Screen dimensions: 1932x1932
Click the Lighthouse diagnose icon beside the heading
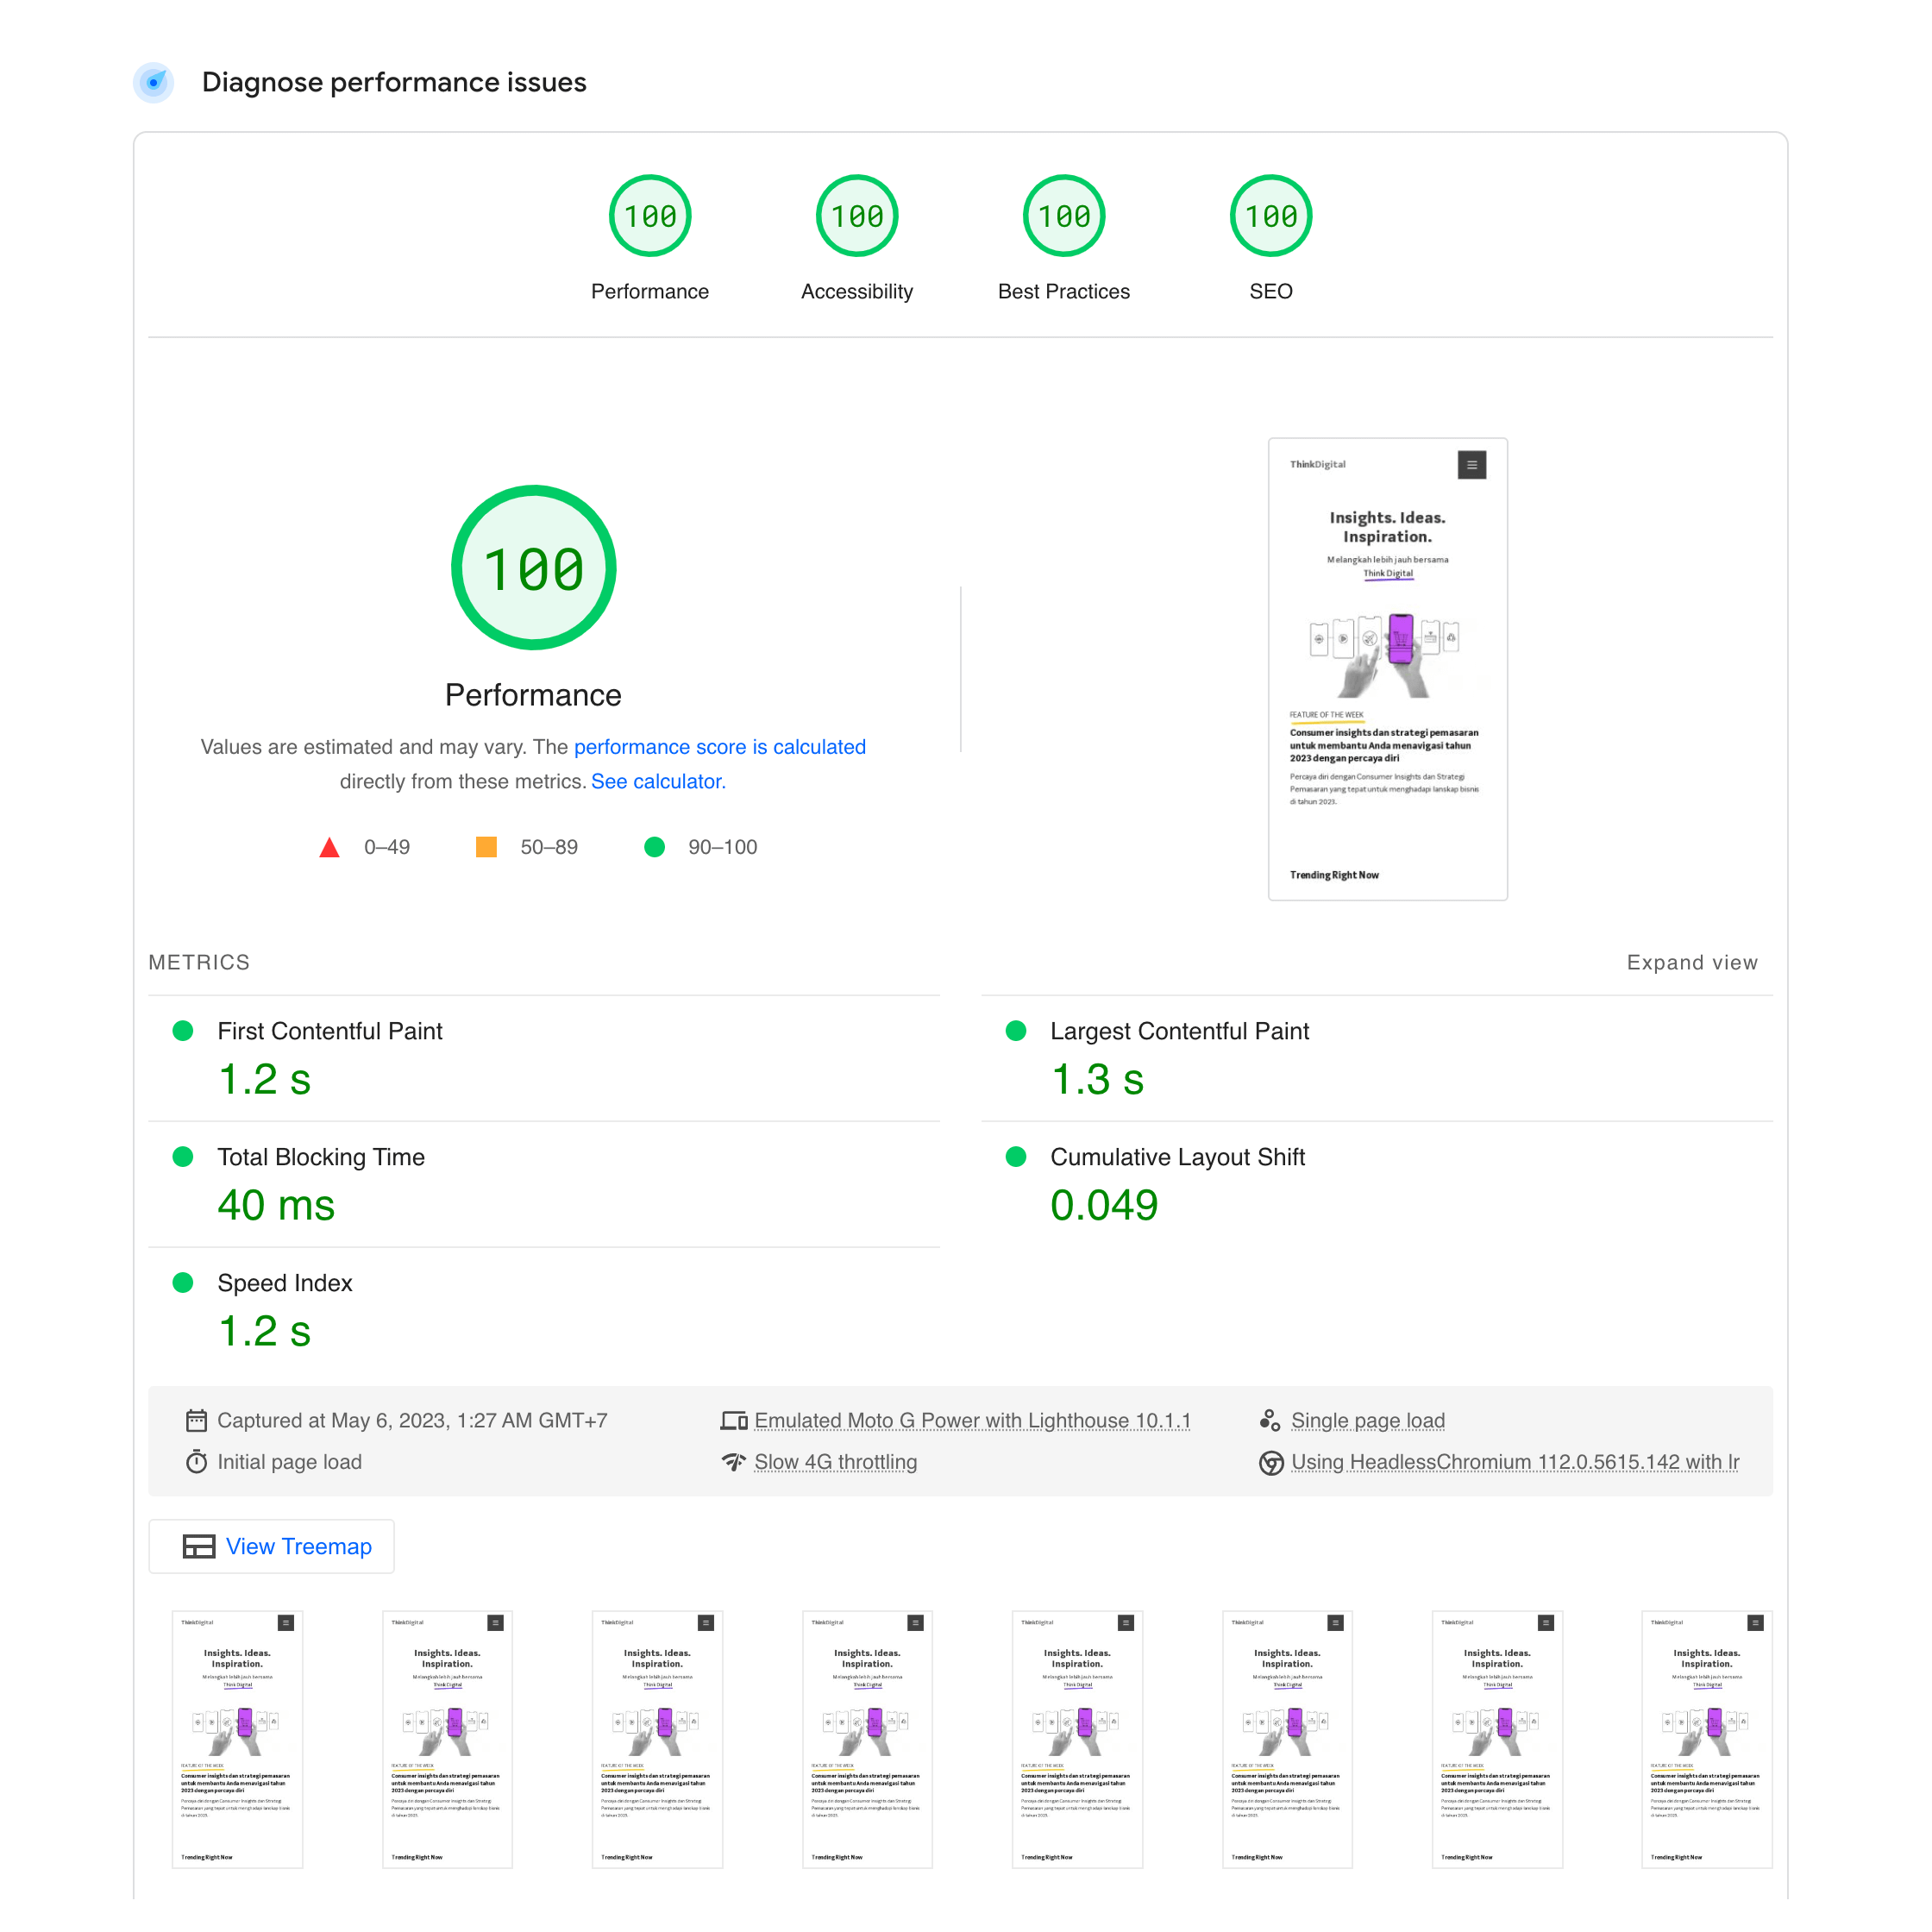(153, 82)
